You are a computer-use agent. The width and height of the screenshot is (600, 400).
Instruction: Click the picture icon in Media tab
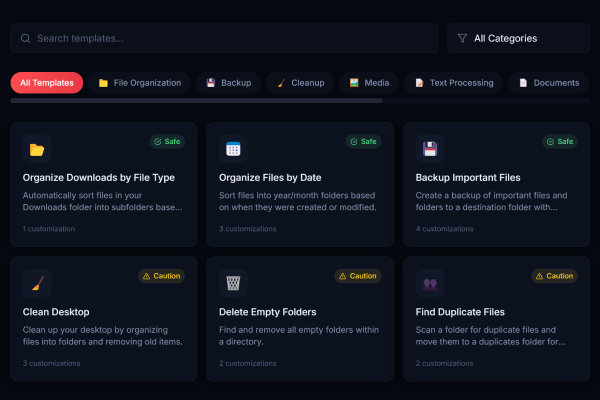(x=354, y=83)
